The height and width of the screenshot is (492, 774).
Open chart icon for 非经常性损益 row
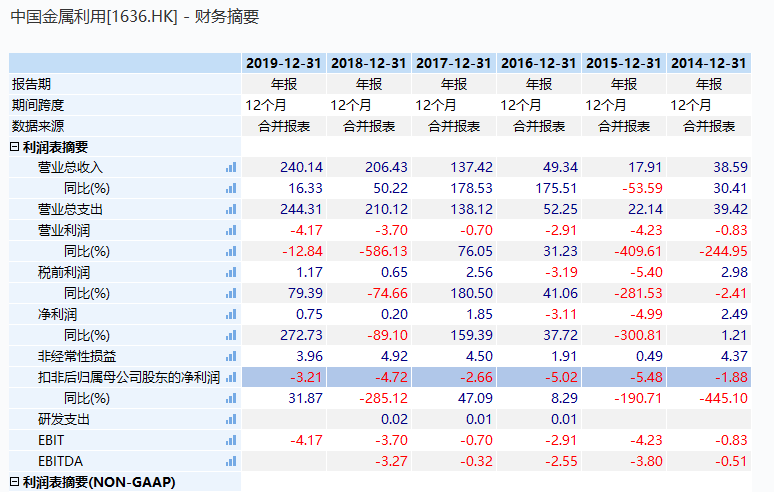[231, 356]
